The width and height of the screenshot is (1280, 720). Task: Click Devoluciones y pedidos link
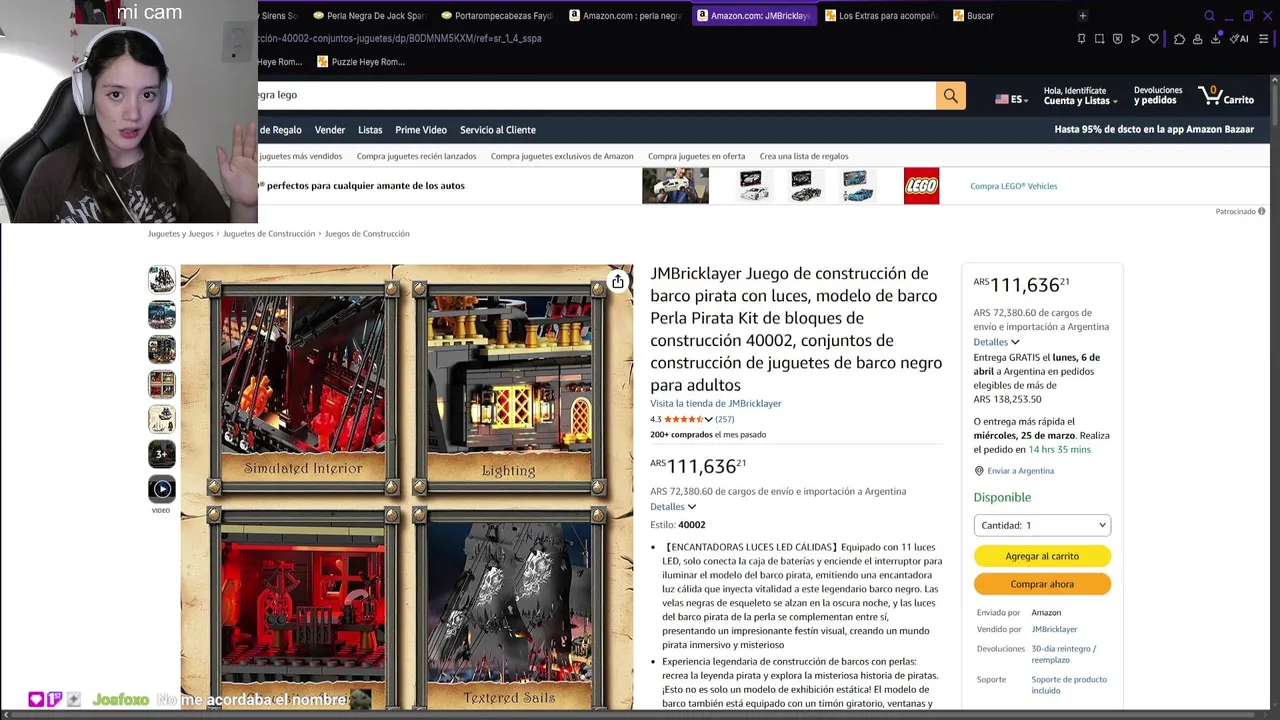pos(1158,96)
